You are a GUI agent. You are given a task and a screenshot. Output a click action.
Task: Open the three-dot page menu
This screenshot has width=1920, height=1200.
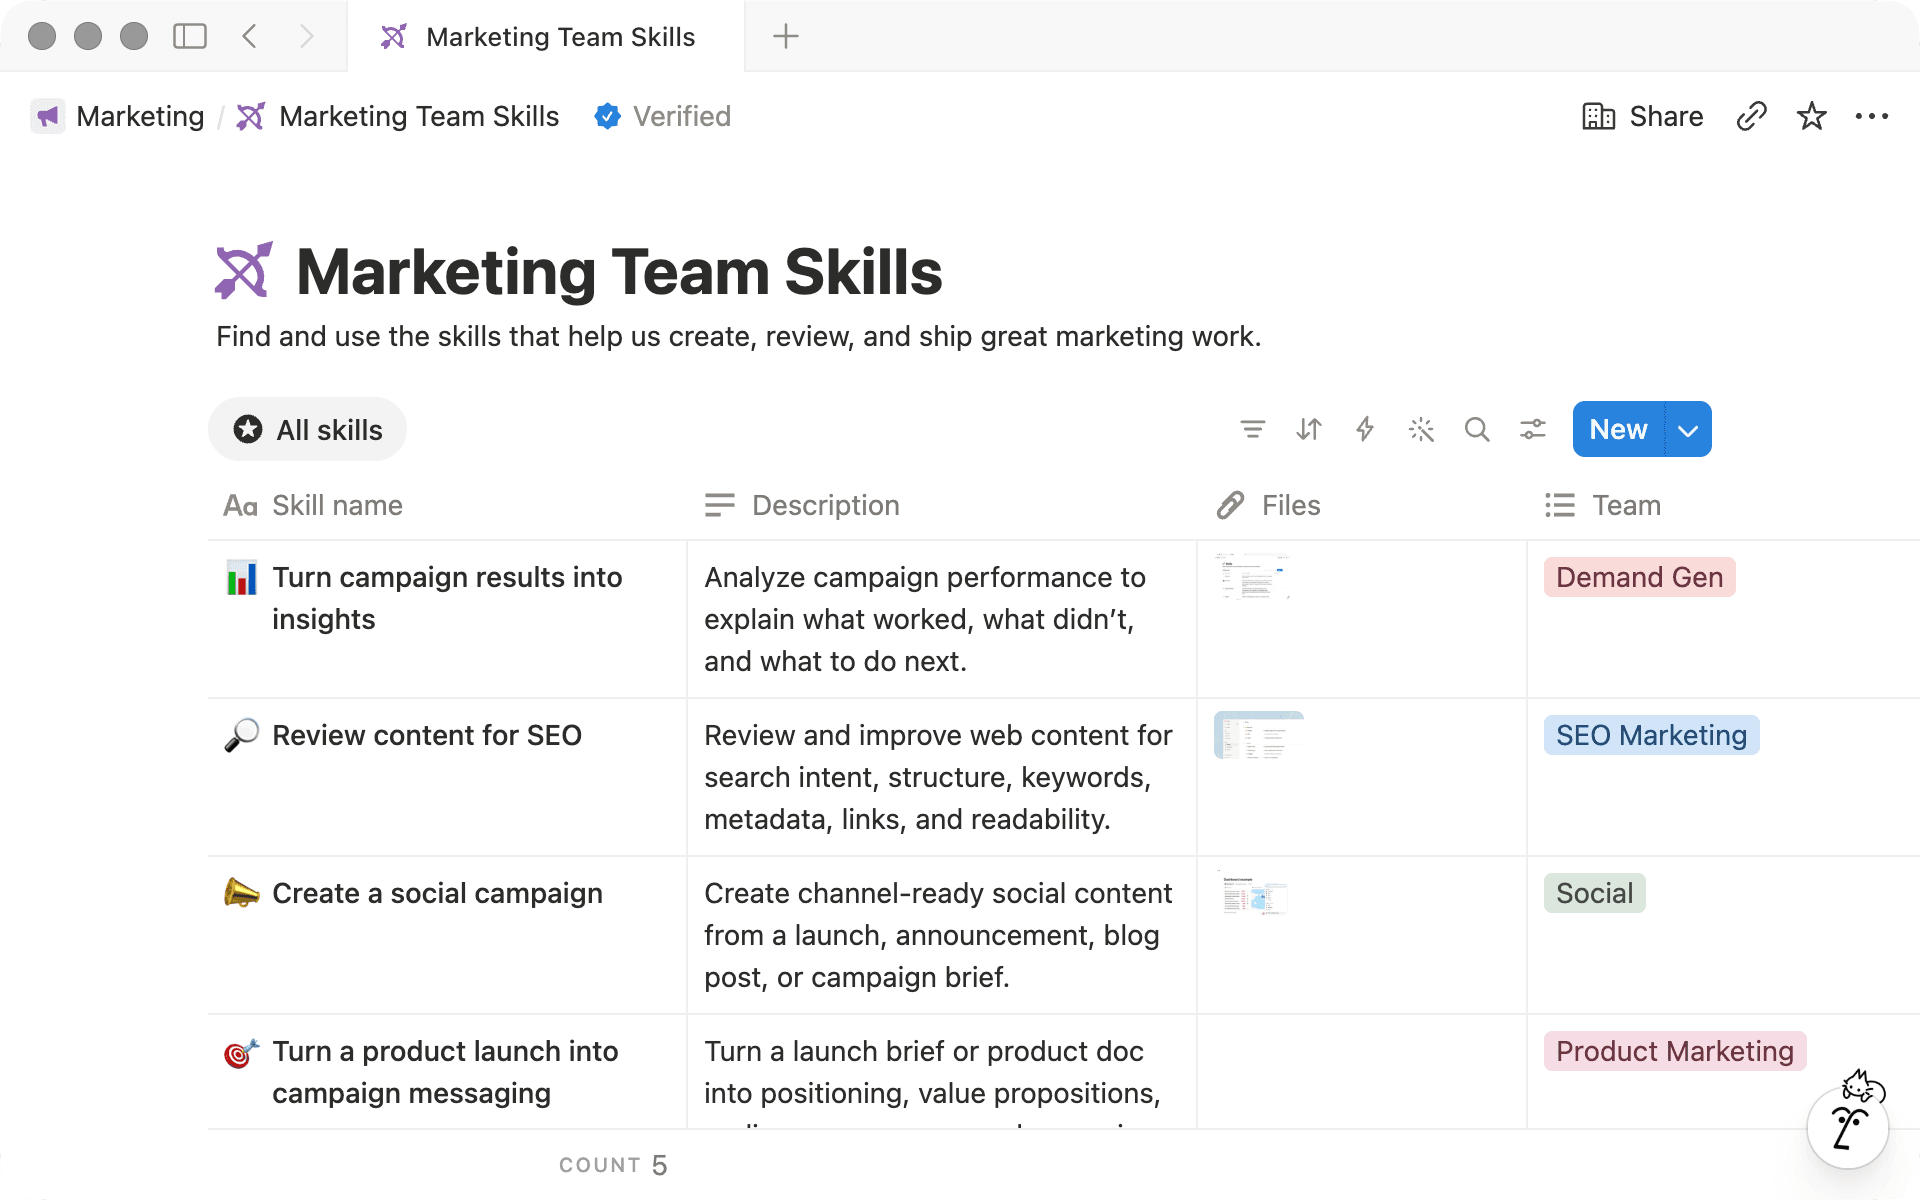click(1872, 116)
